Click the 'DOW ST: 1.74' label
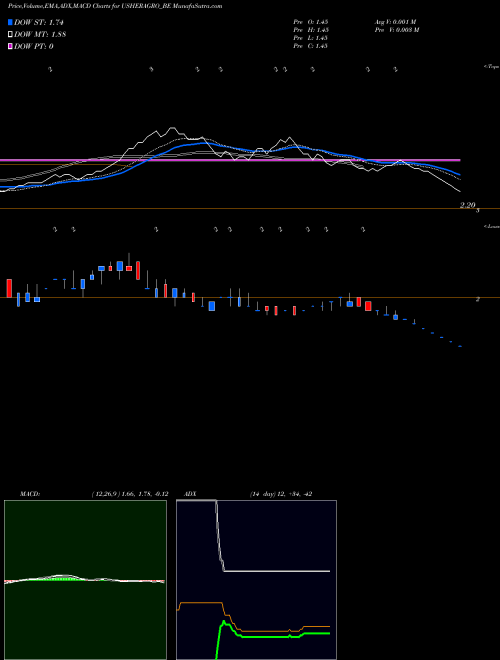Image resolution: width=500 pixels, height=660 pixels. pyautogui.click(x=39, y=22)
